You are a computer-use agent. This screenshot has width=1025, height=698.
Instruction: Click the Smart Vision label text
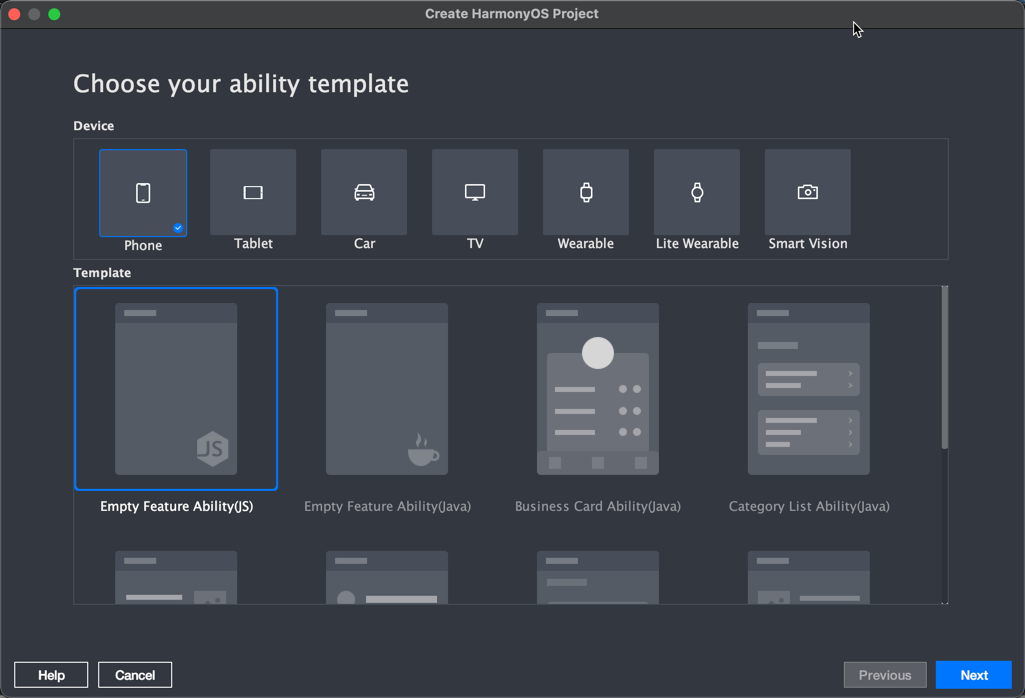coord(808,244)
